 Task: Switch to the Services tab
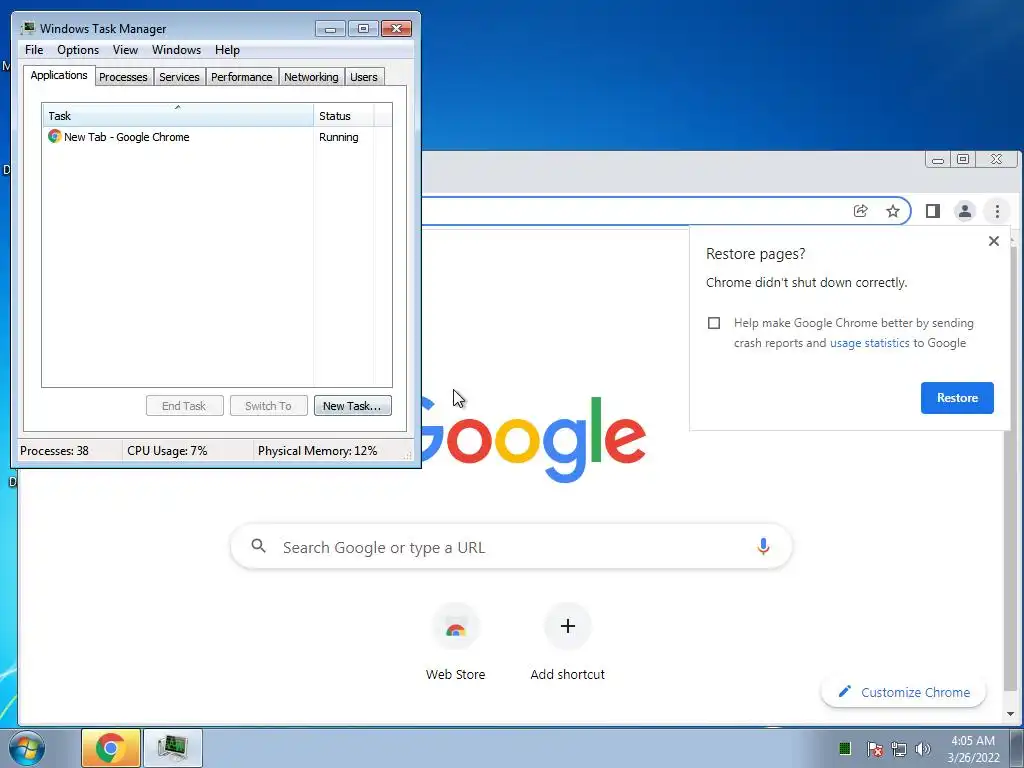pos(179,77)
